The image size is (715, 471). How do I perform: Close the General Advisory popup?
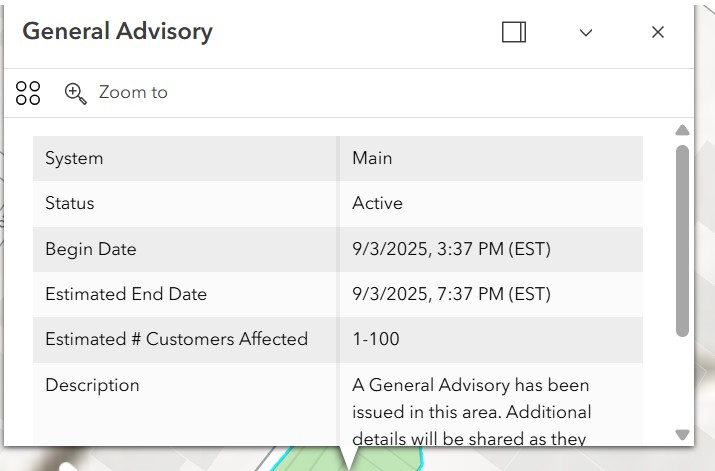tap(658, 32)
